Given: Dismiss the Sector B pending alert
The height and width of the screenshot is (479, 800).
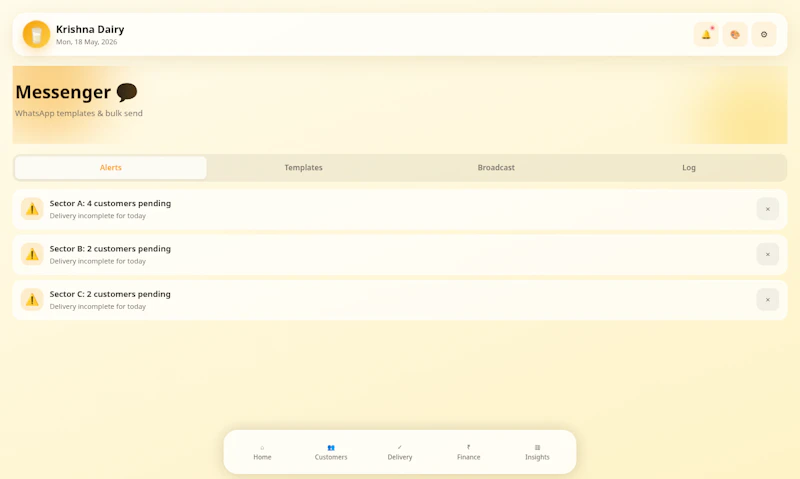Looking at the screenshot, I should click(767, 255).
